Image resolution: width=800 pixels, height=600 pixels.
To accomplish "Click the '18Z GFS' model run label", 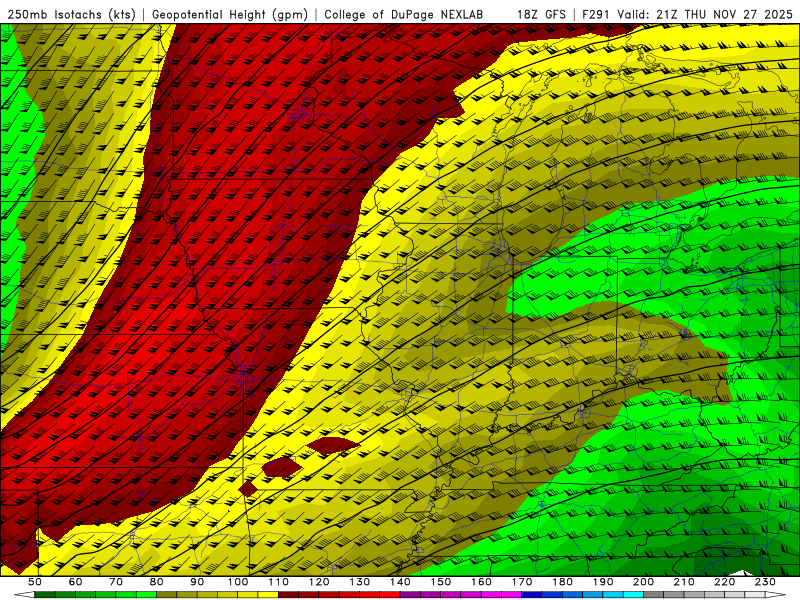I will [541, 15].
